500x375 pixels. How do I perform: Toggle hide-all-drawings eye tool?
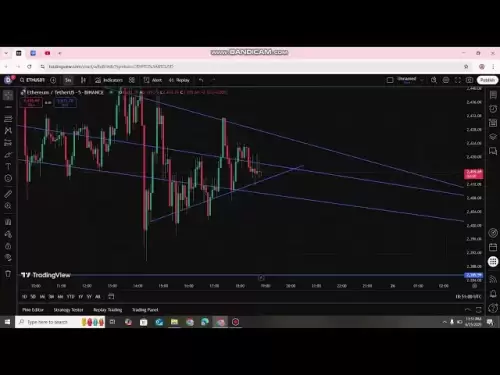[8, 258]
